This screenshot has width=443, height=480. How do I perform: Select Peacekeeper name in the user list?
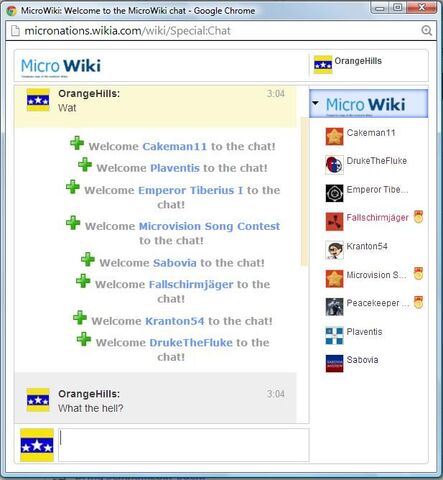click(x=378, y=303)
